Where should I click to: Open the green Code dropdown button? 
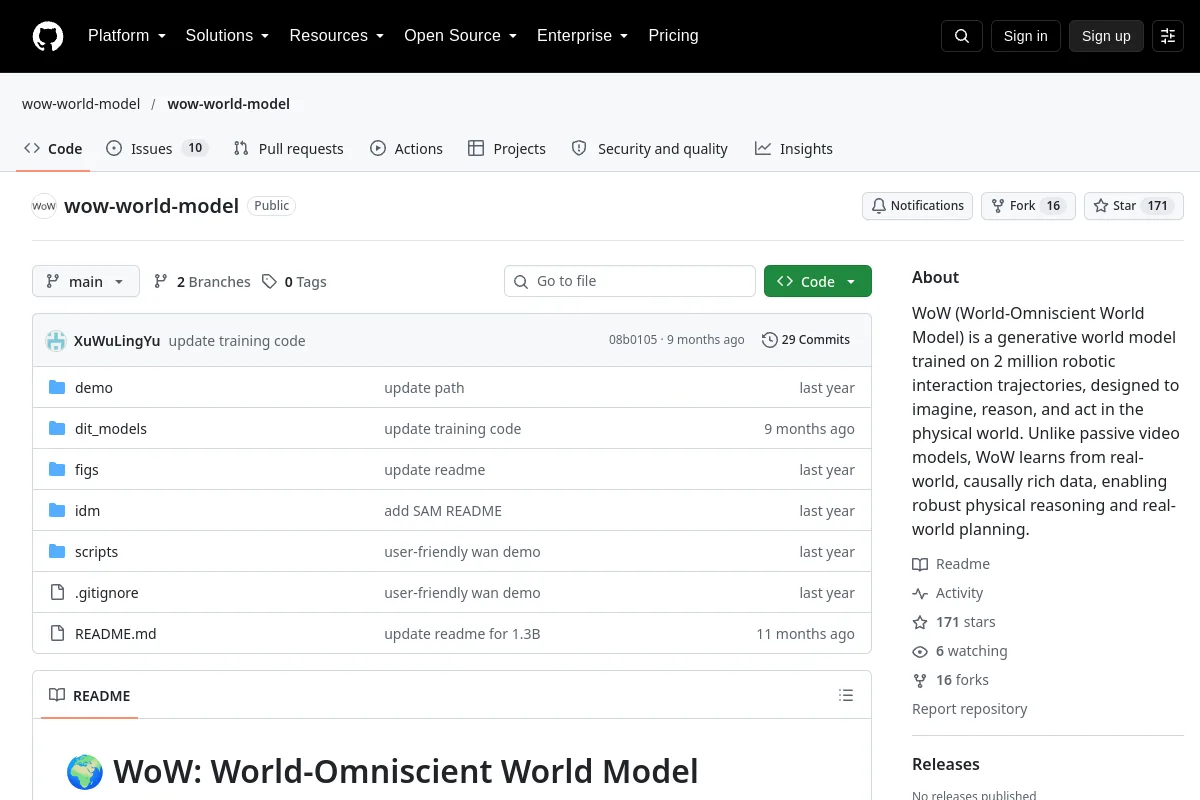point(818,281)
